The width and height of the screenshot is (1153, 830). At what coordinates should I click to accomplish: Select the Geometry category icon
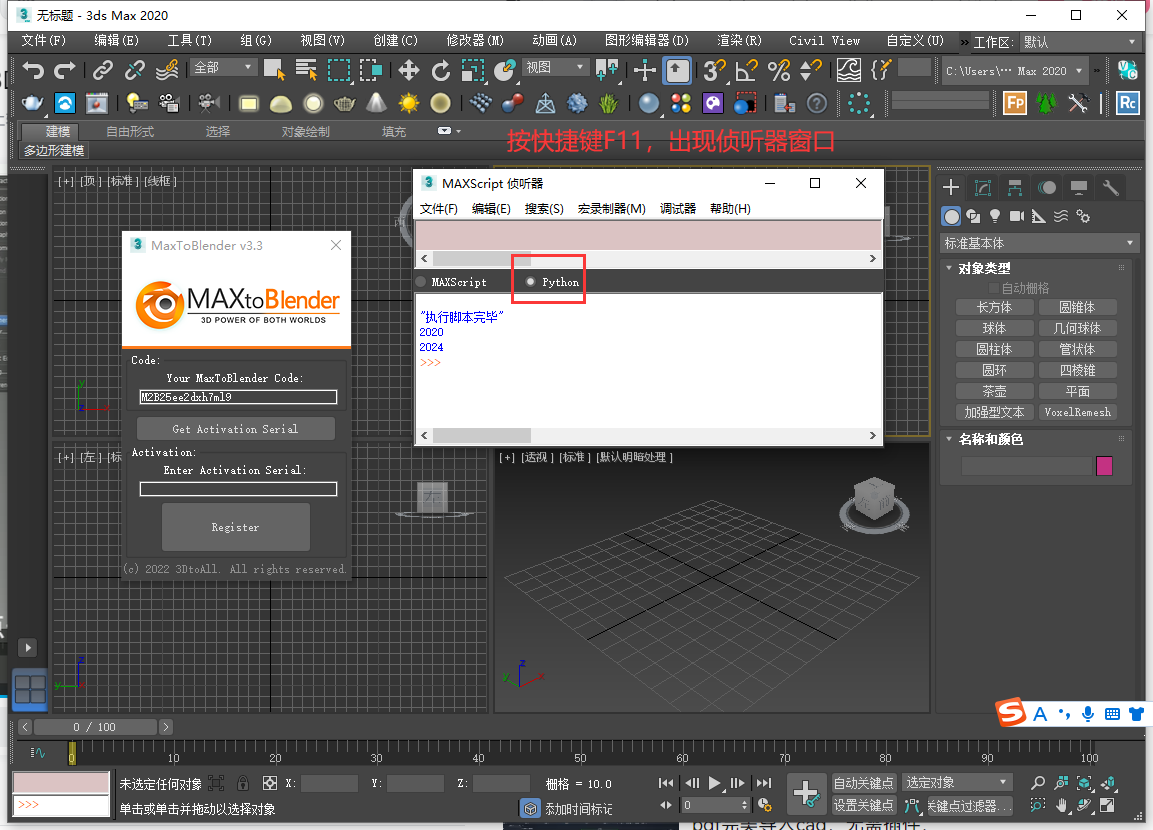(x=952, y=216)
